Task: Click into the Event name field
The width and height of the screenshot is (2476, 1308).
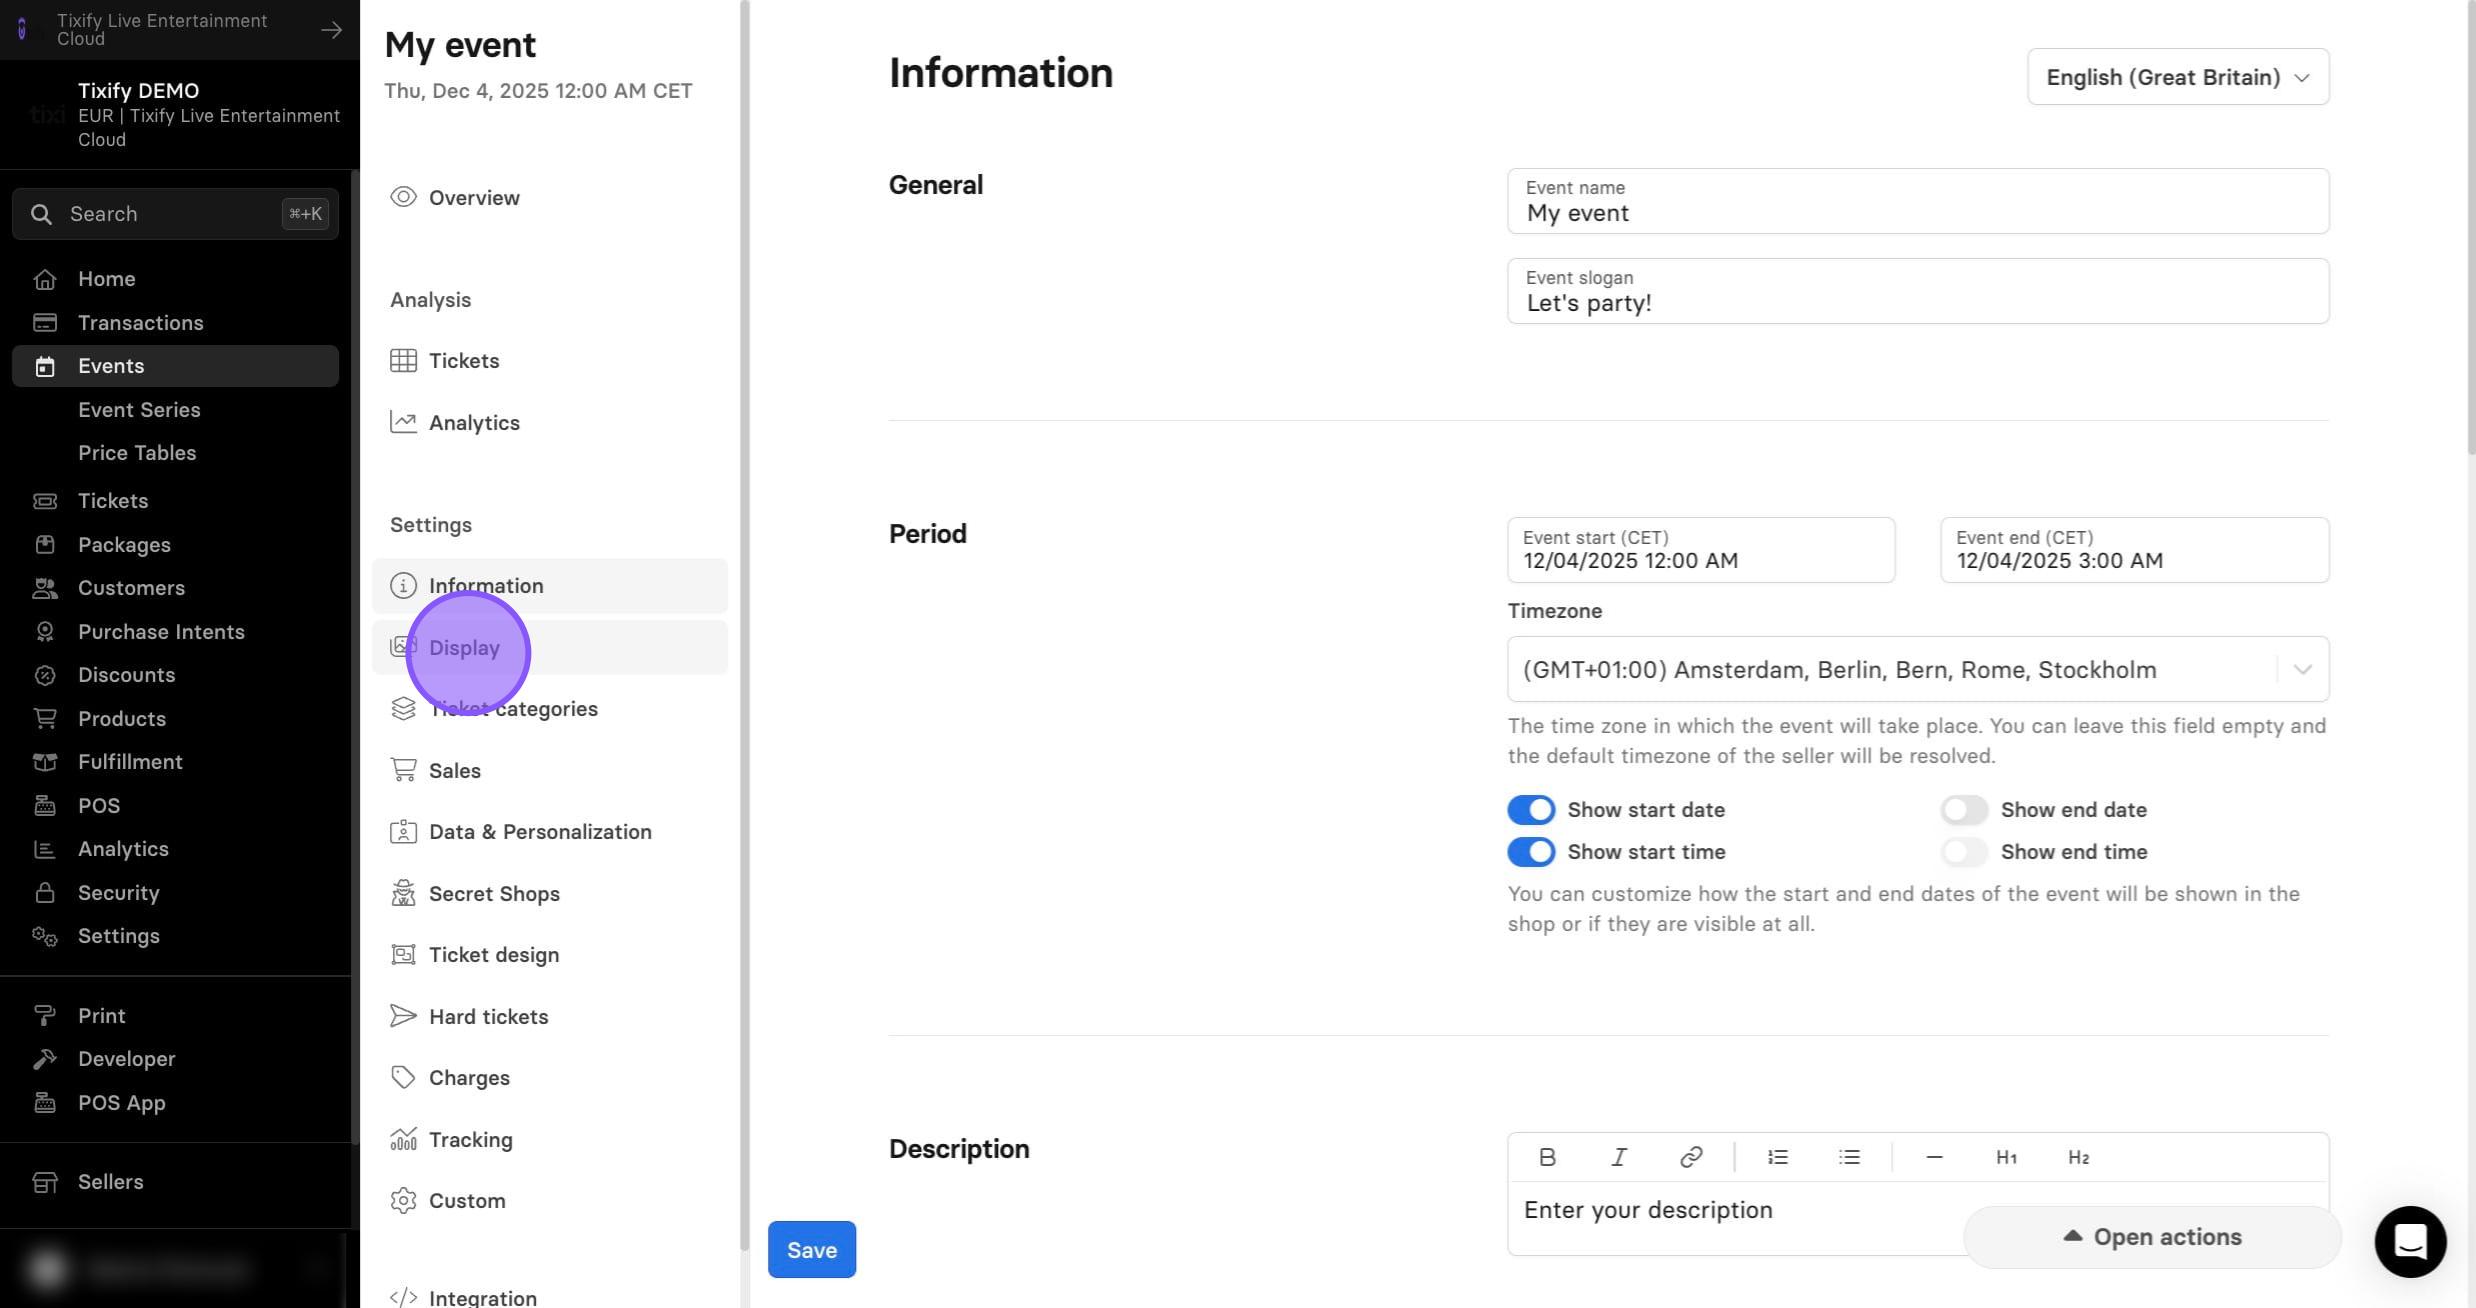Action: (x=1918, y=201)
